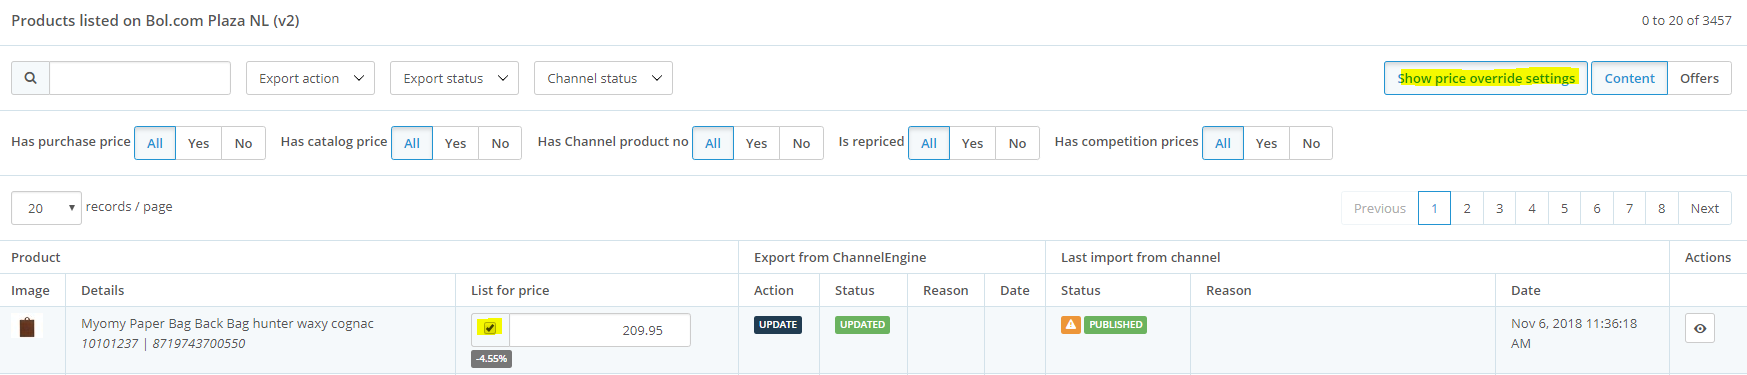The image size is (1747, 375).
Task: Select All for Has catalog price
Action: click(412, 143)
